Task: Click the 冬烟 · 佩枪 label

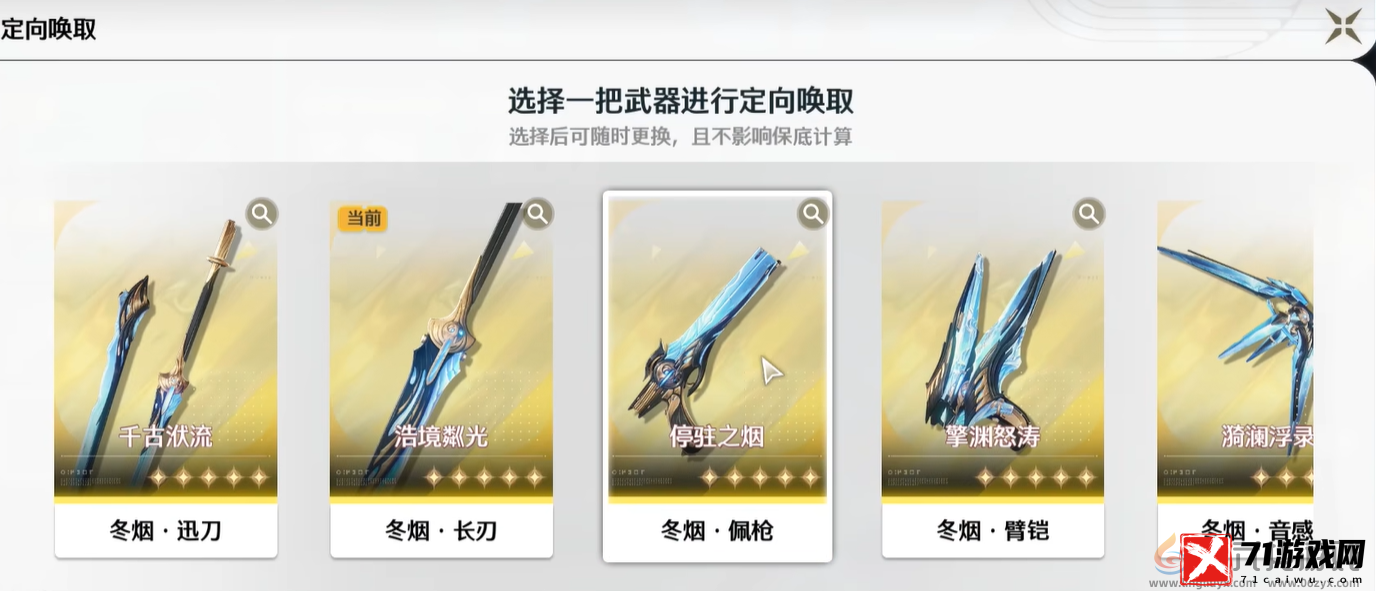Action: pyautogui.click(x=717, y=530)
